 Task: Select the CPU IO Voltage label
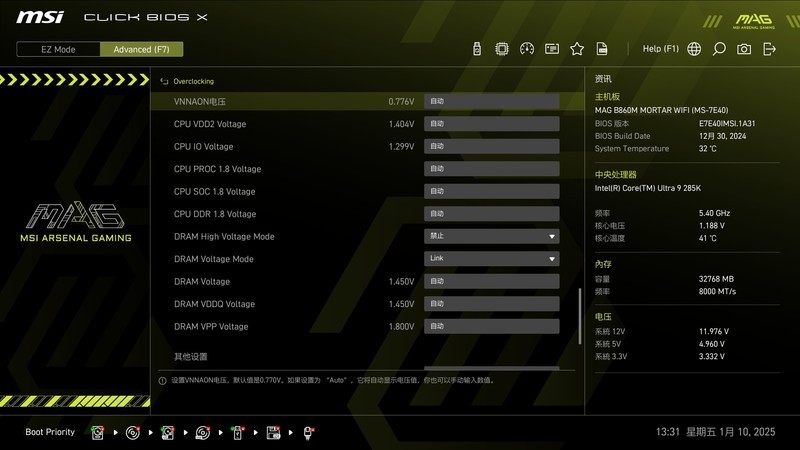tap(203, 146)
